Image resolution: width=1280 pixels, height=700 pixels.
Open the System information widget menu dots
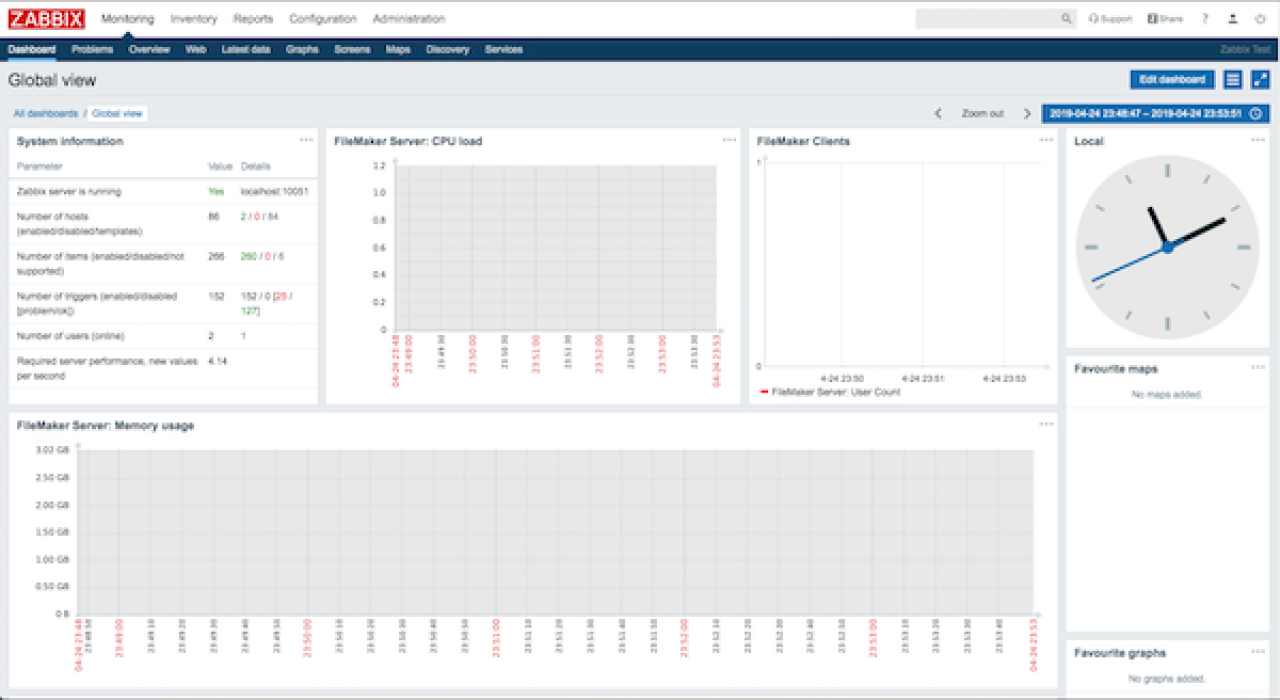[x=307, y=140]
